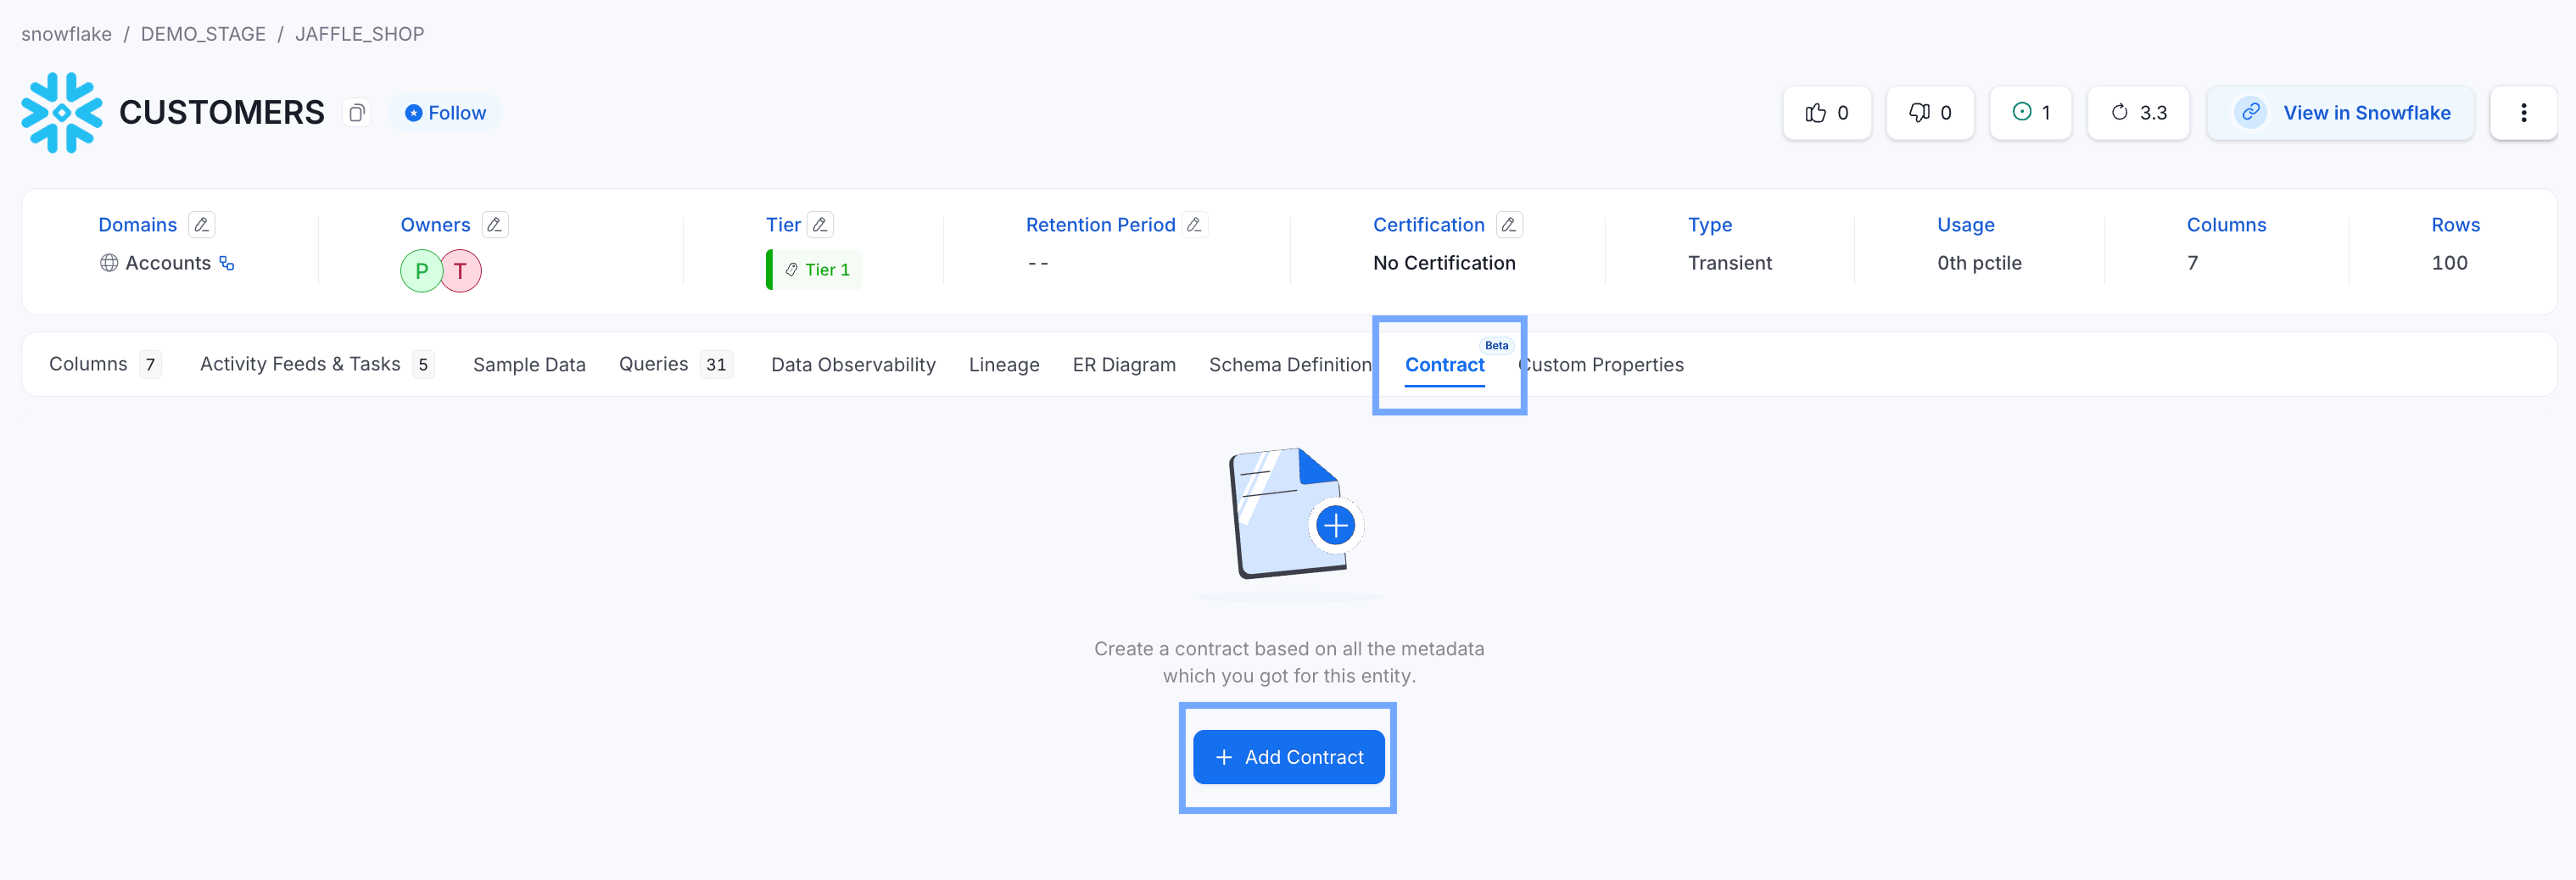Image resolution: width=2576 pixels, height=880 pixels.
Task: Click the Accounts domain inherit icon
Action: (227, 264)
